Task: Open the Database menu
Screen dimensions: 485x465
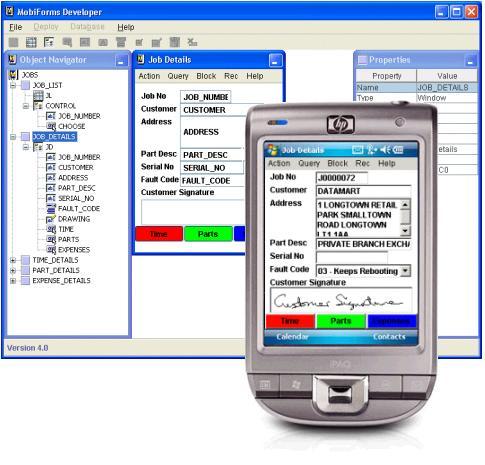Action: [87, 27]
